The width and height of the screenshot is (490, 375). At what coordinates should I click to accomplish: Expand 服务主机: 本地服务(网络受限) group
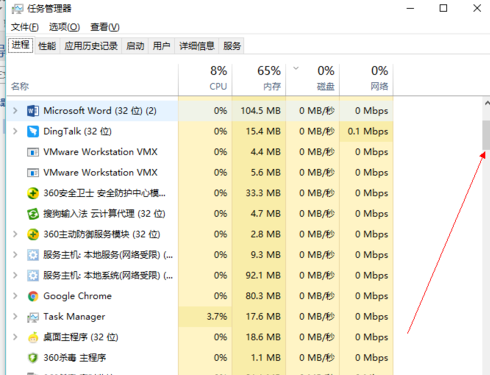pyautogui.click(x=15, y=255)
